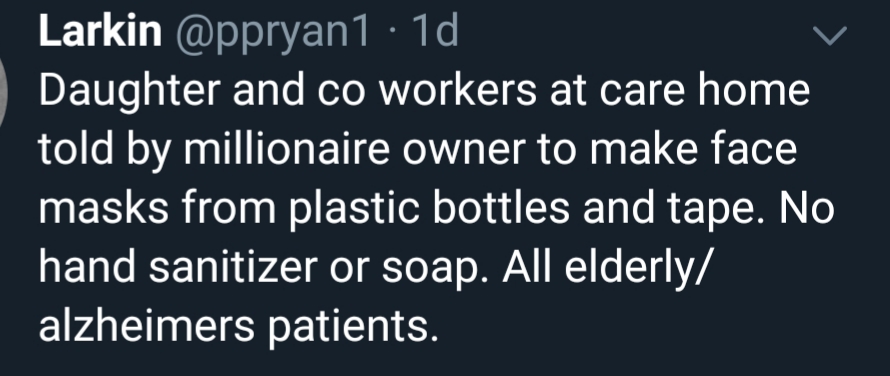Click the word "elderly/" in tweet text
890x376 pixels.
[x=639, y=270]
